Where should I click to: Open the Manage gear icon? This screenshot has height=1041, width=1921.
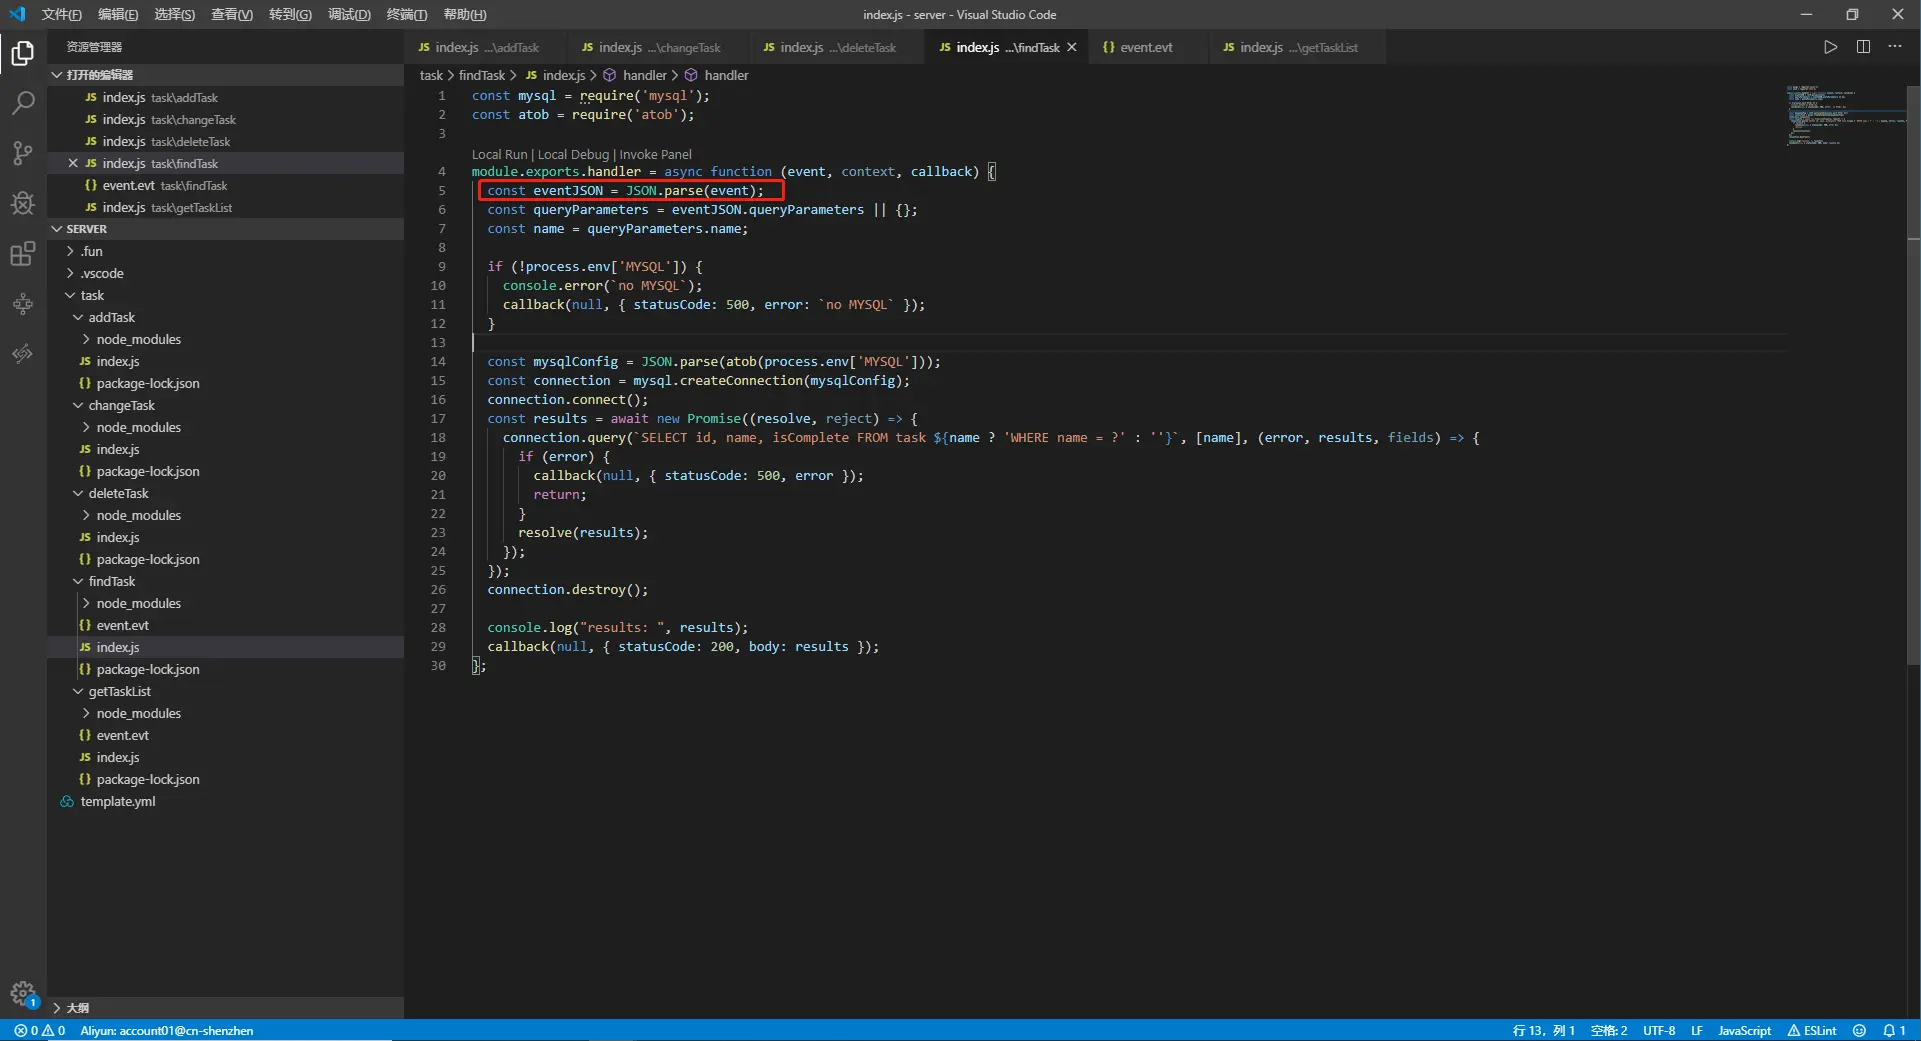(22, 993)
